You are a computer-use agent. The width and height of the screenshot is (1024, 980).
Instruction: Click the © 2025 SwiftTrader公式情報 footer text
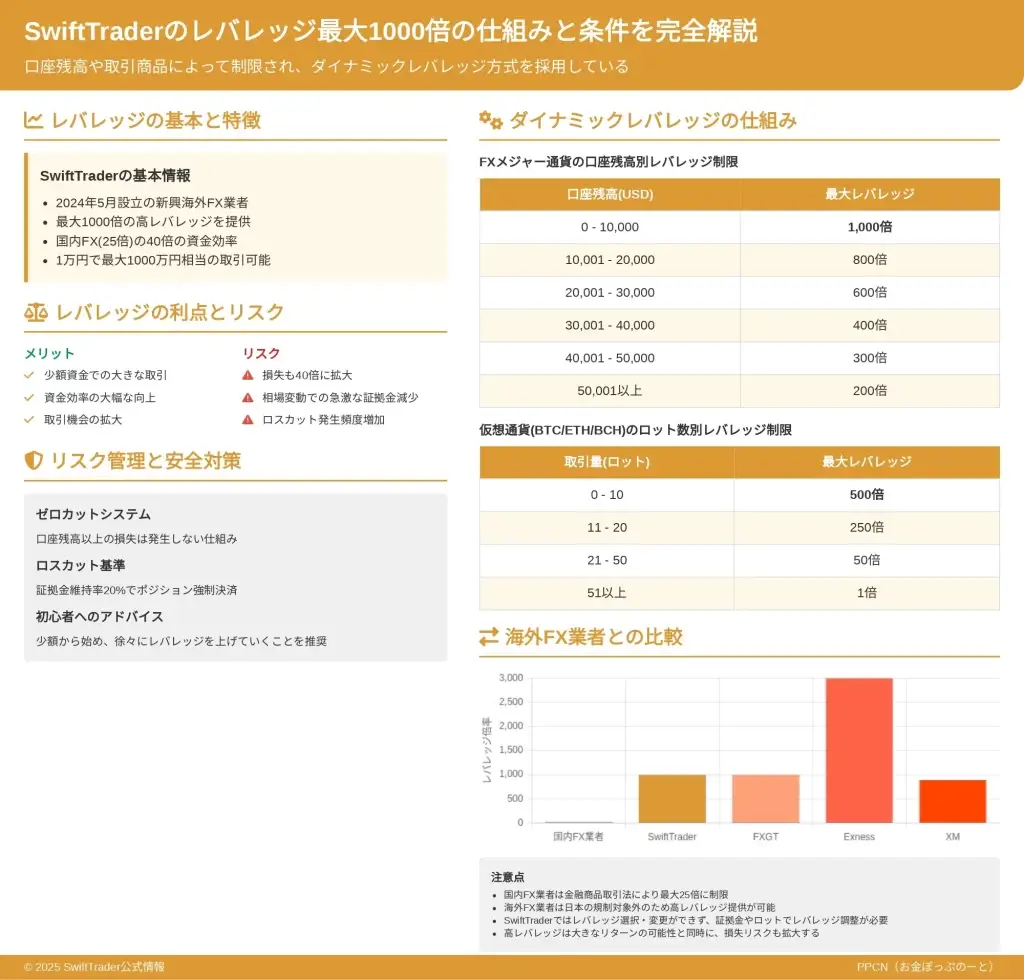[94, 967]
